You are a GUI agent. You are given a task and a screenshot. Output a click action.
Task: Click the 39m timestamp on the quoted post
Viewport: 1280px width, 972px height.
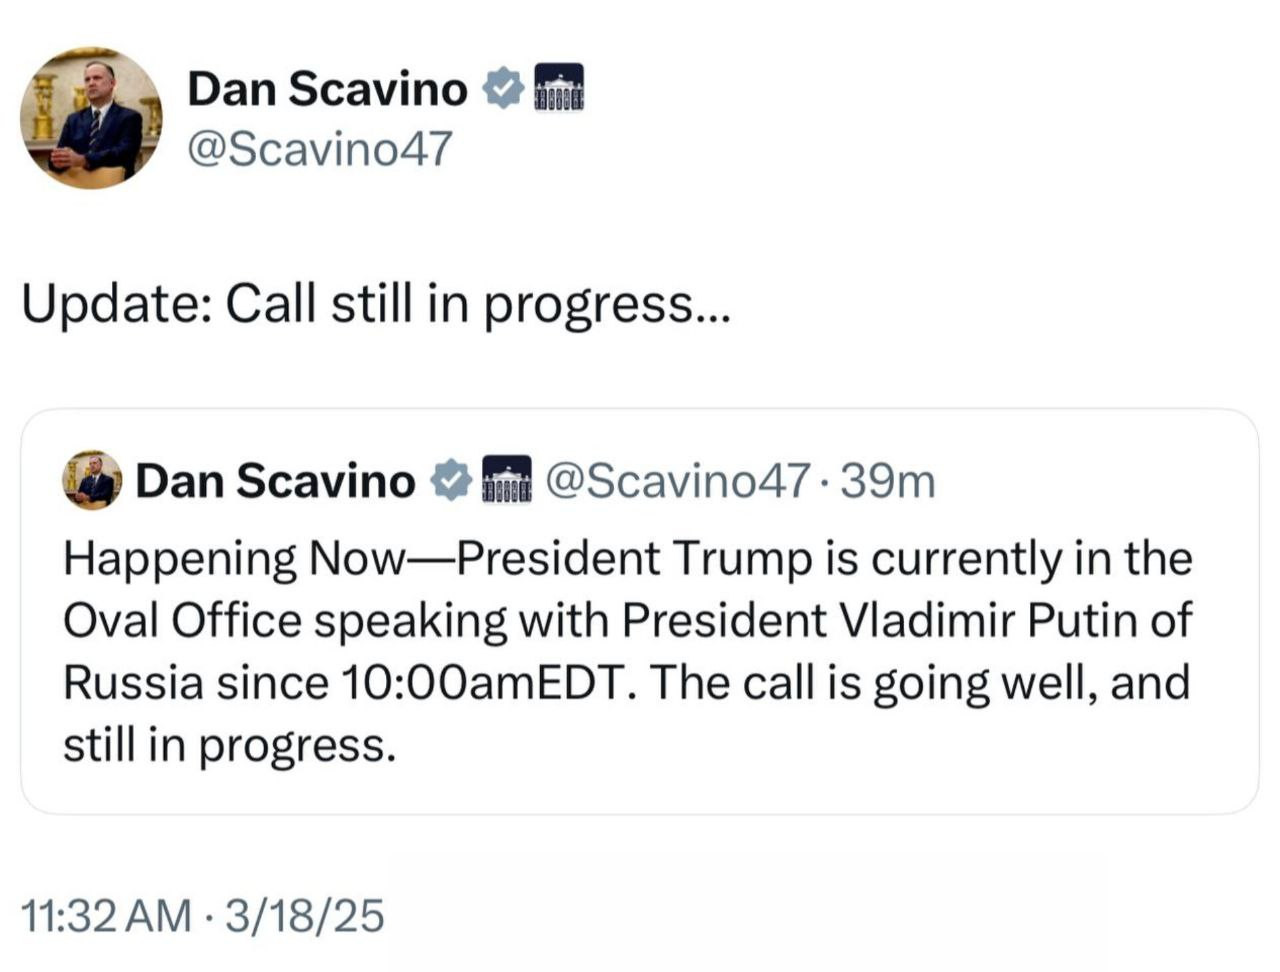[x=888, y=481]
